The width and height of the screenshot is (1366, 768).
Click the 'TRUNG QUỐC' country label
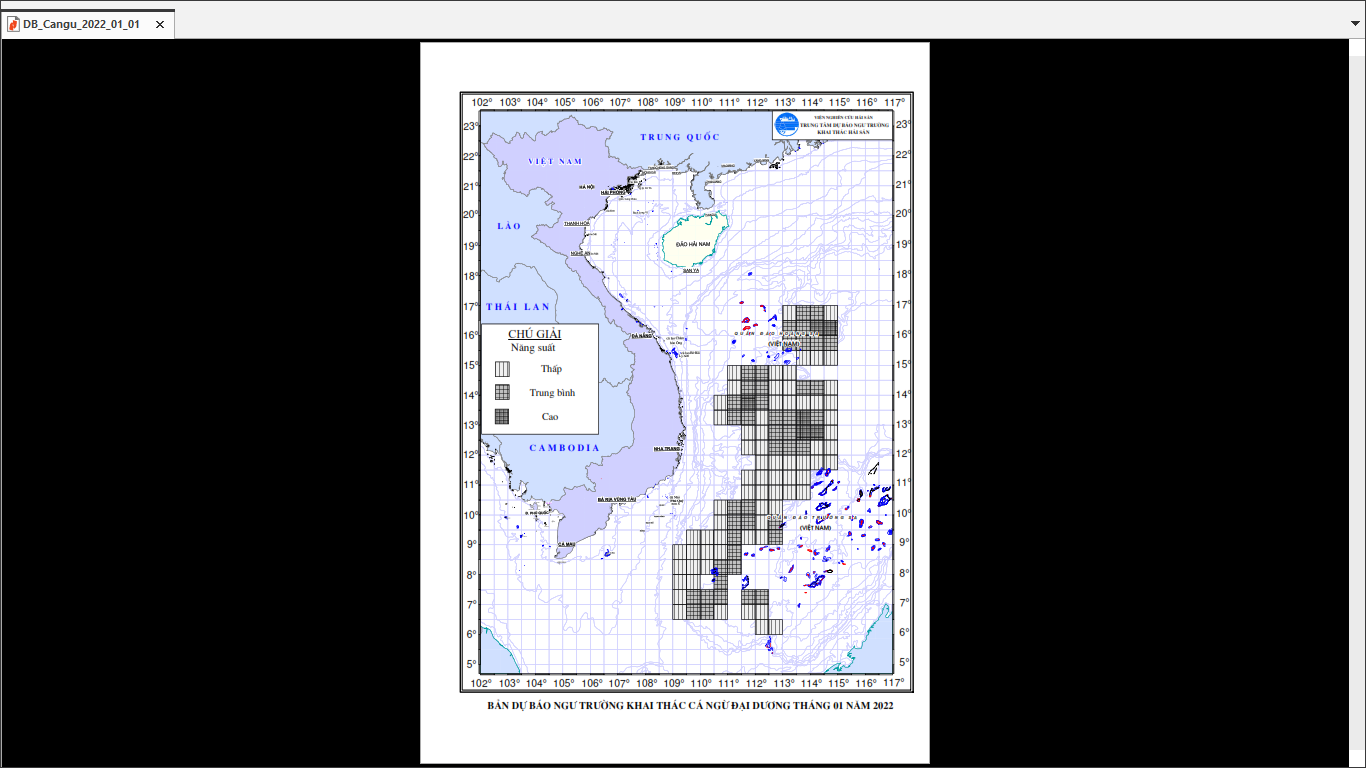(x=679, y=137)
